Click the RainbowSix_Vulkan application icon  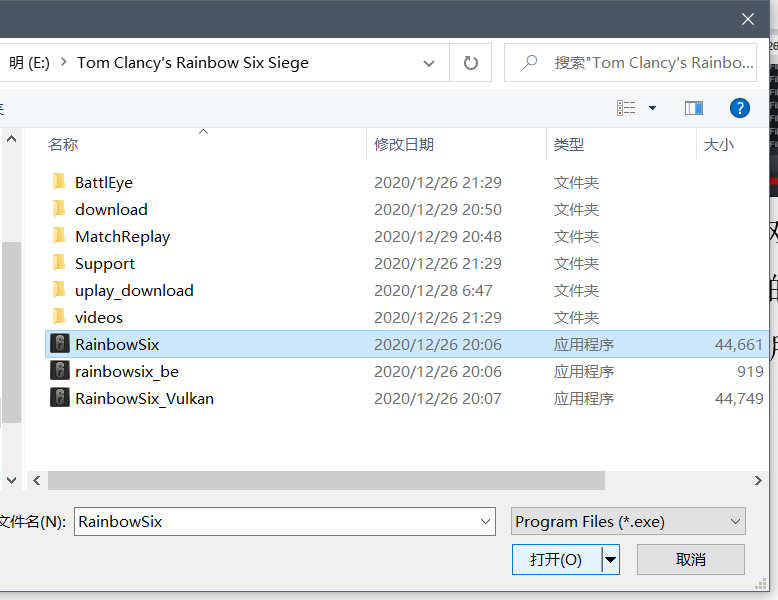tap(59, 398)
